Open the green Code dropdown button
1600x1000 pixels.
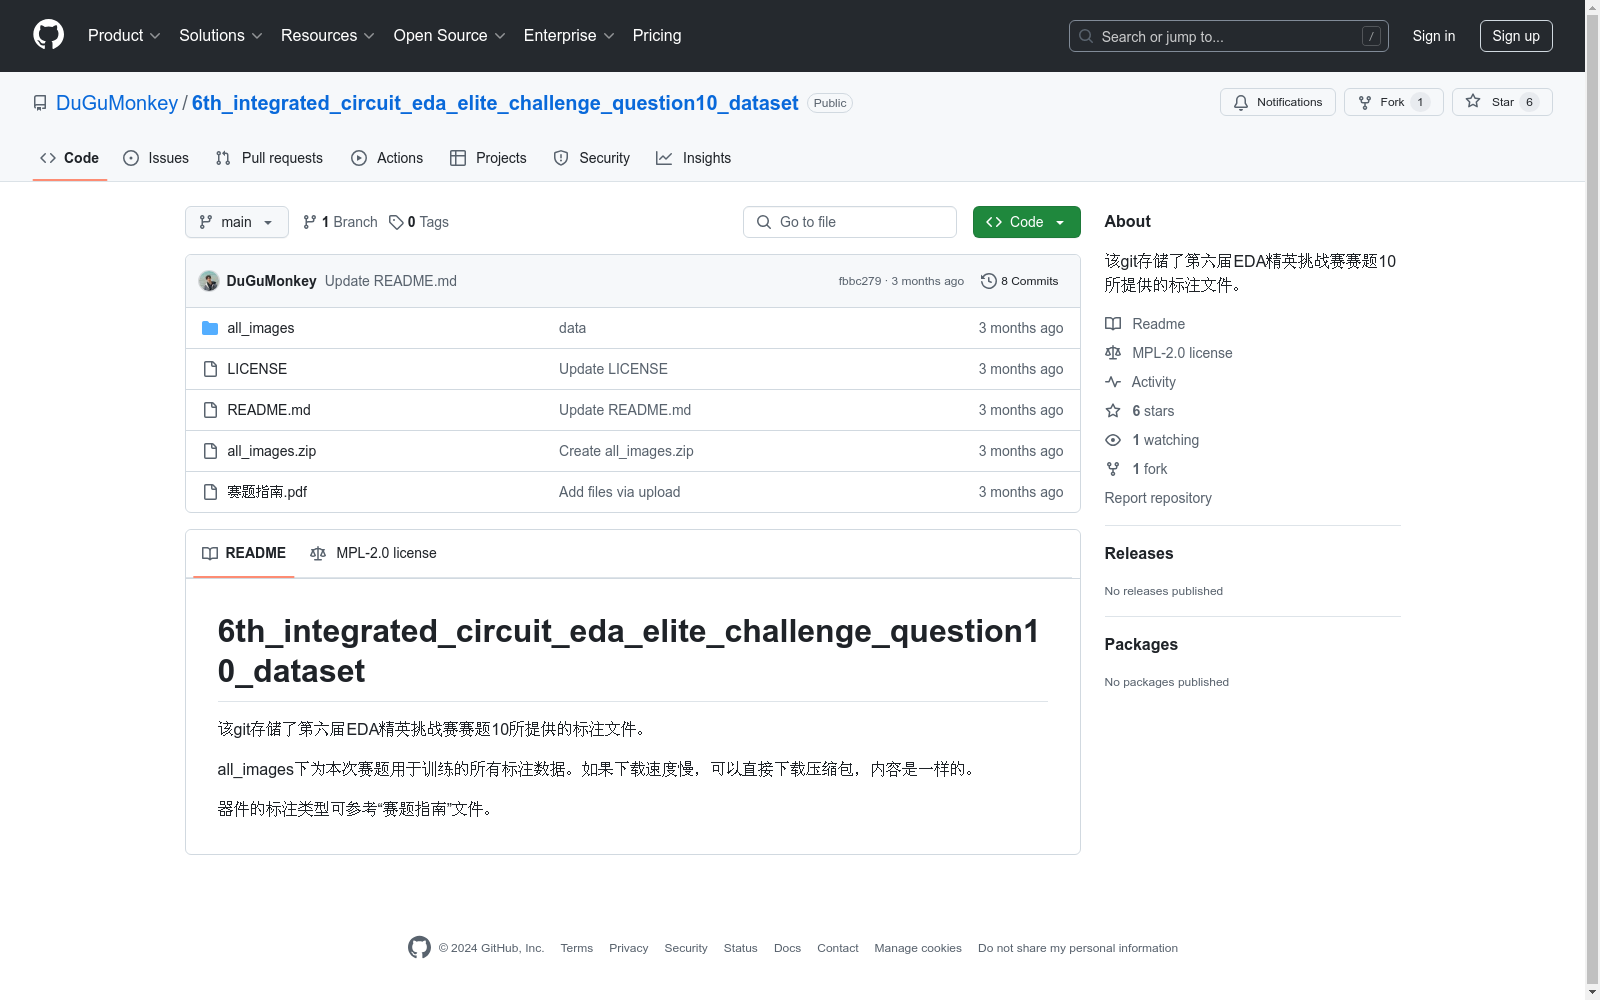coord(1027,222)
